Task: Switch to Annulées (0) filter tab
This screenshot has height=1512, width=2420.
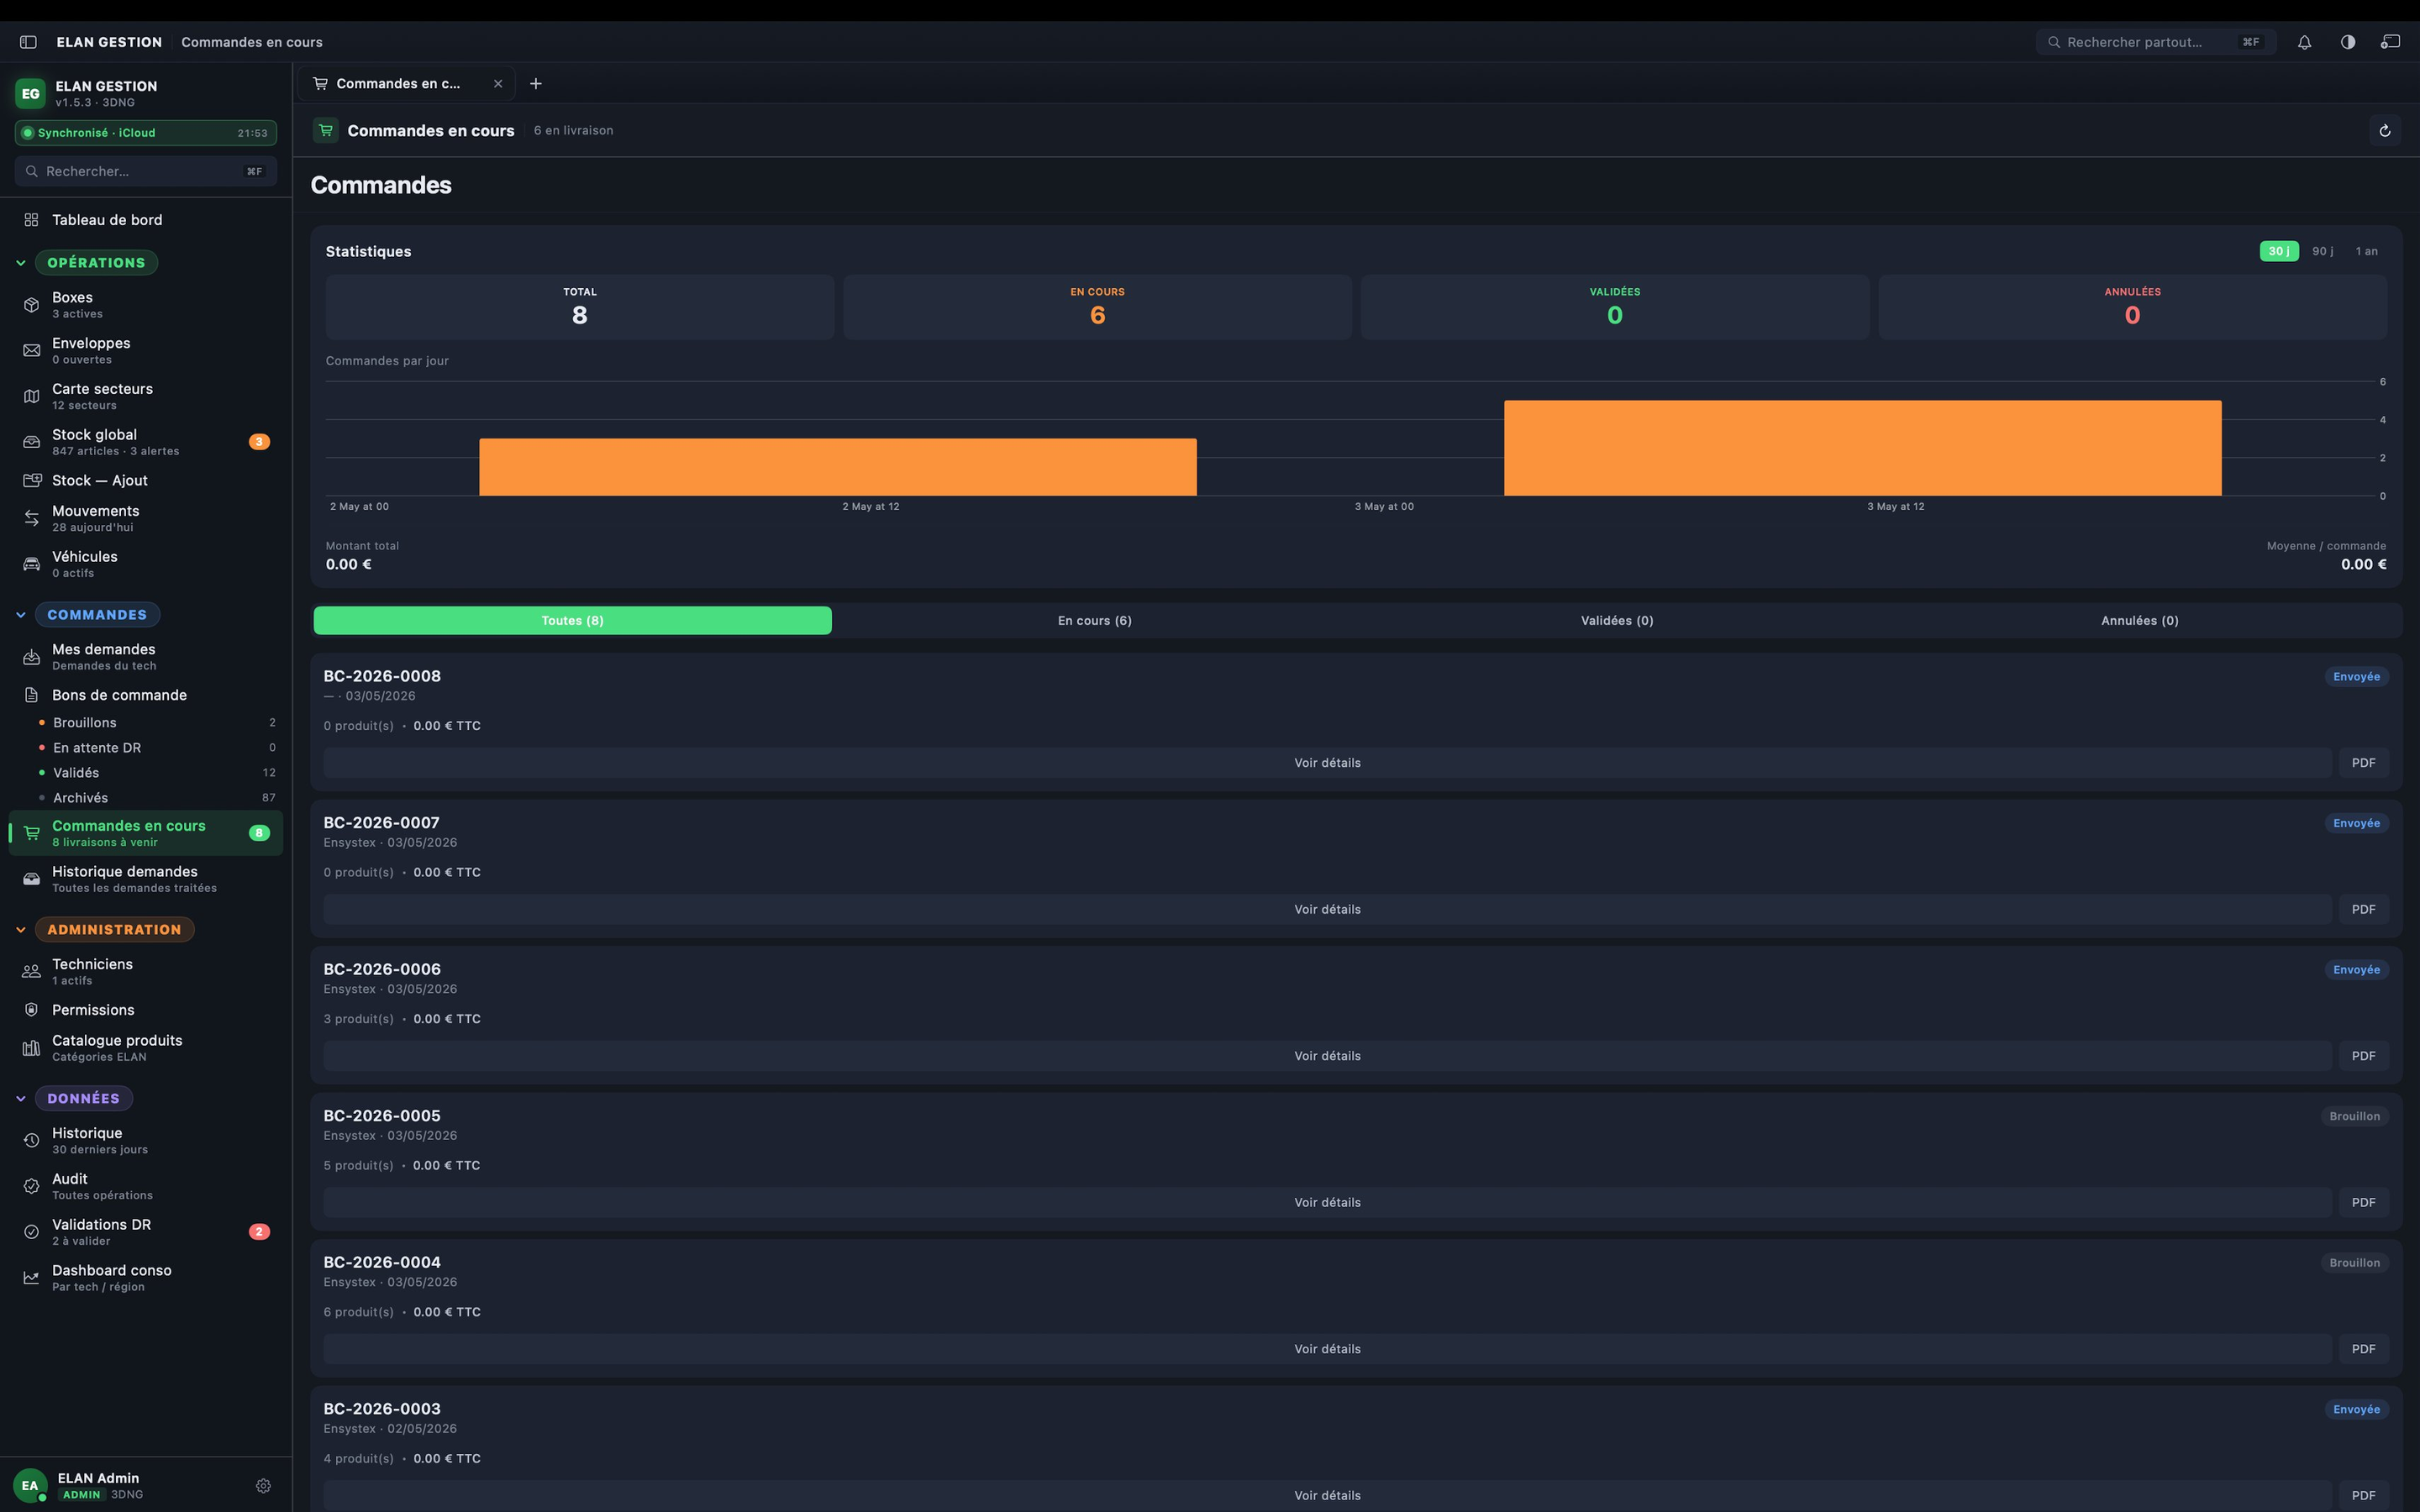Action: [2139, 621]
